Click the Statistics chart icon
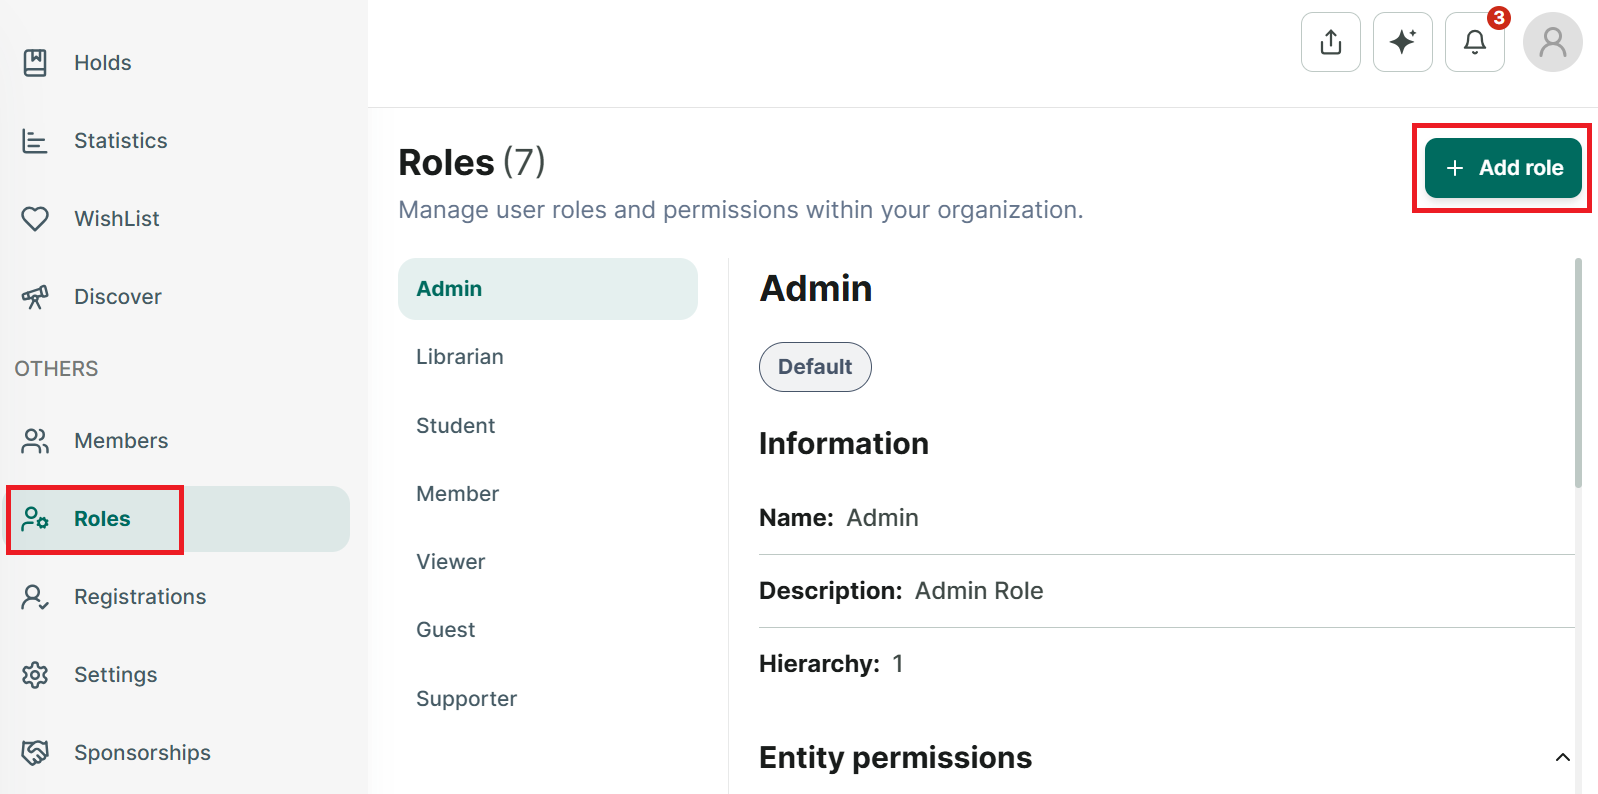Image resolution: width=1598 pixels, height=794 pixels. pyautogui.click(x=35, y=141)
